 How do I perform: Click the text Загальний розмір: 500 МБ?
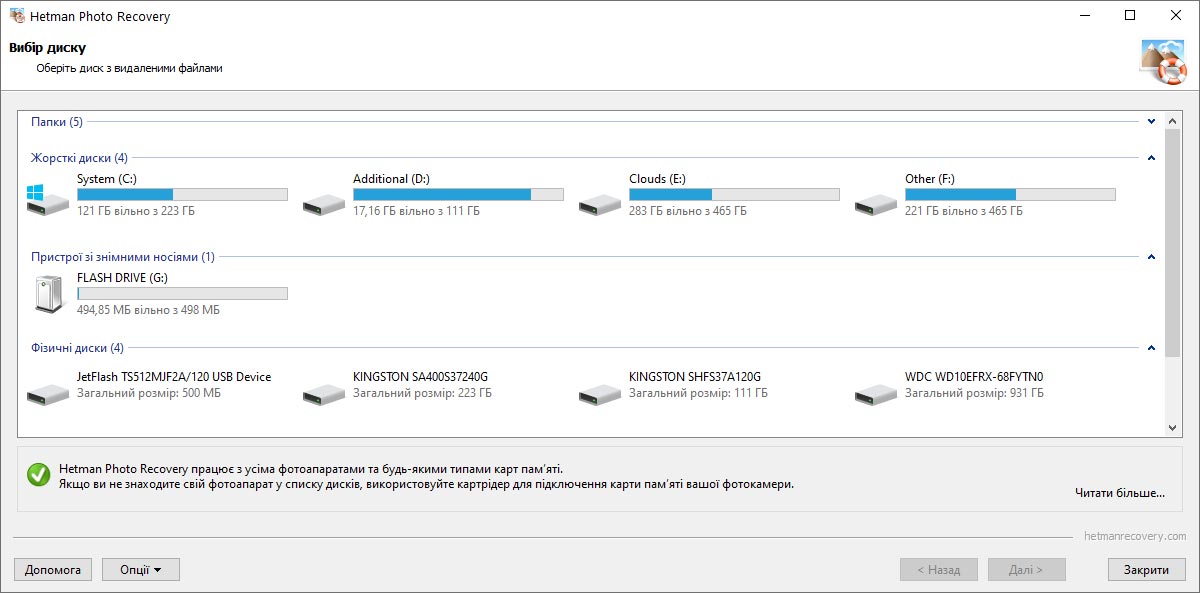pyautogui.click(x=149, y=394)
